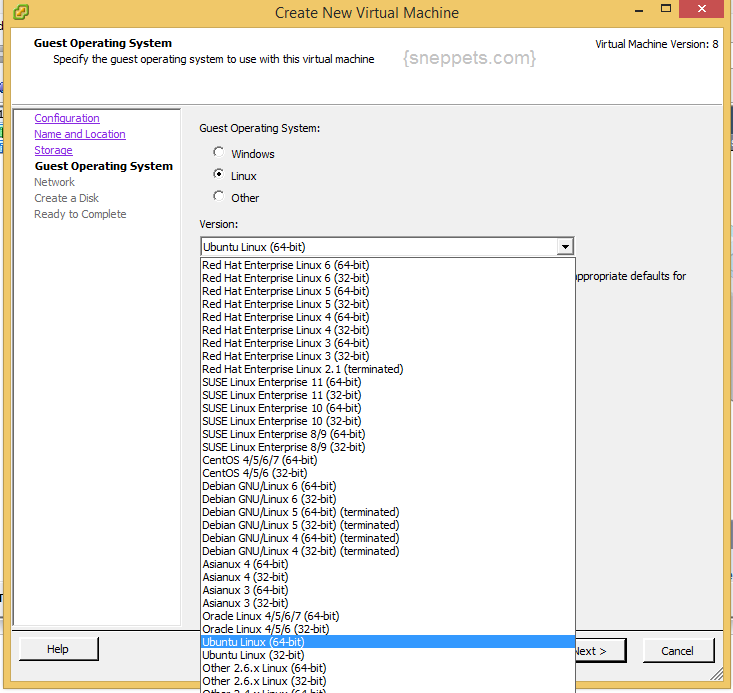Choose Red Hat Enterprise Linux 2.1 (terminated)

click(388, 369)
